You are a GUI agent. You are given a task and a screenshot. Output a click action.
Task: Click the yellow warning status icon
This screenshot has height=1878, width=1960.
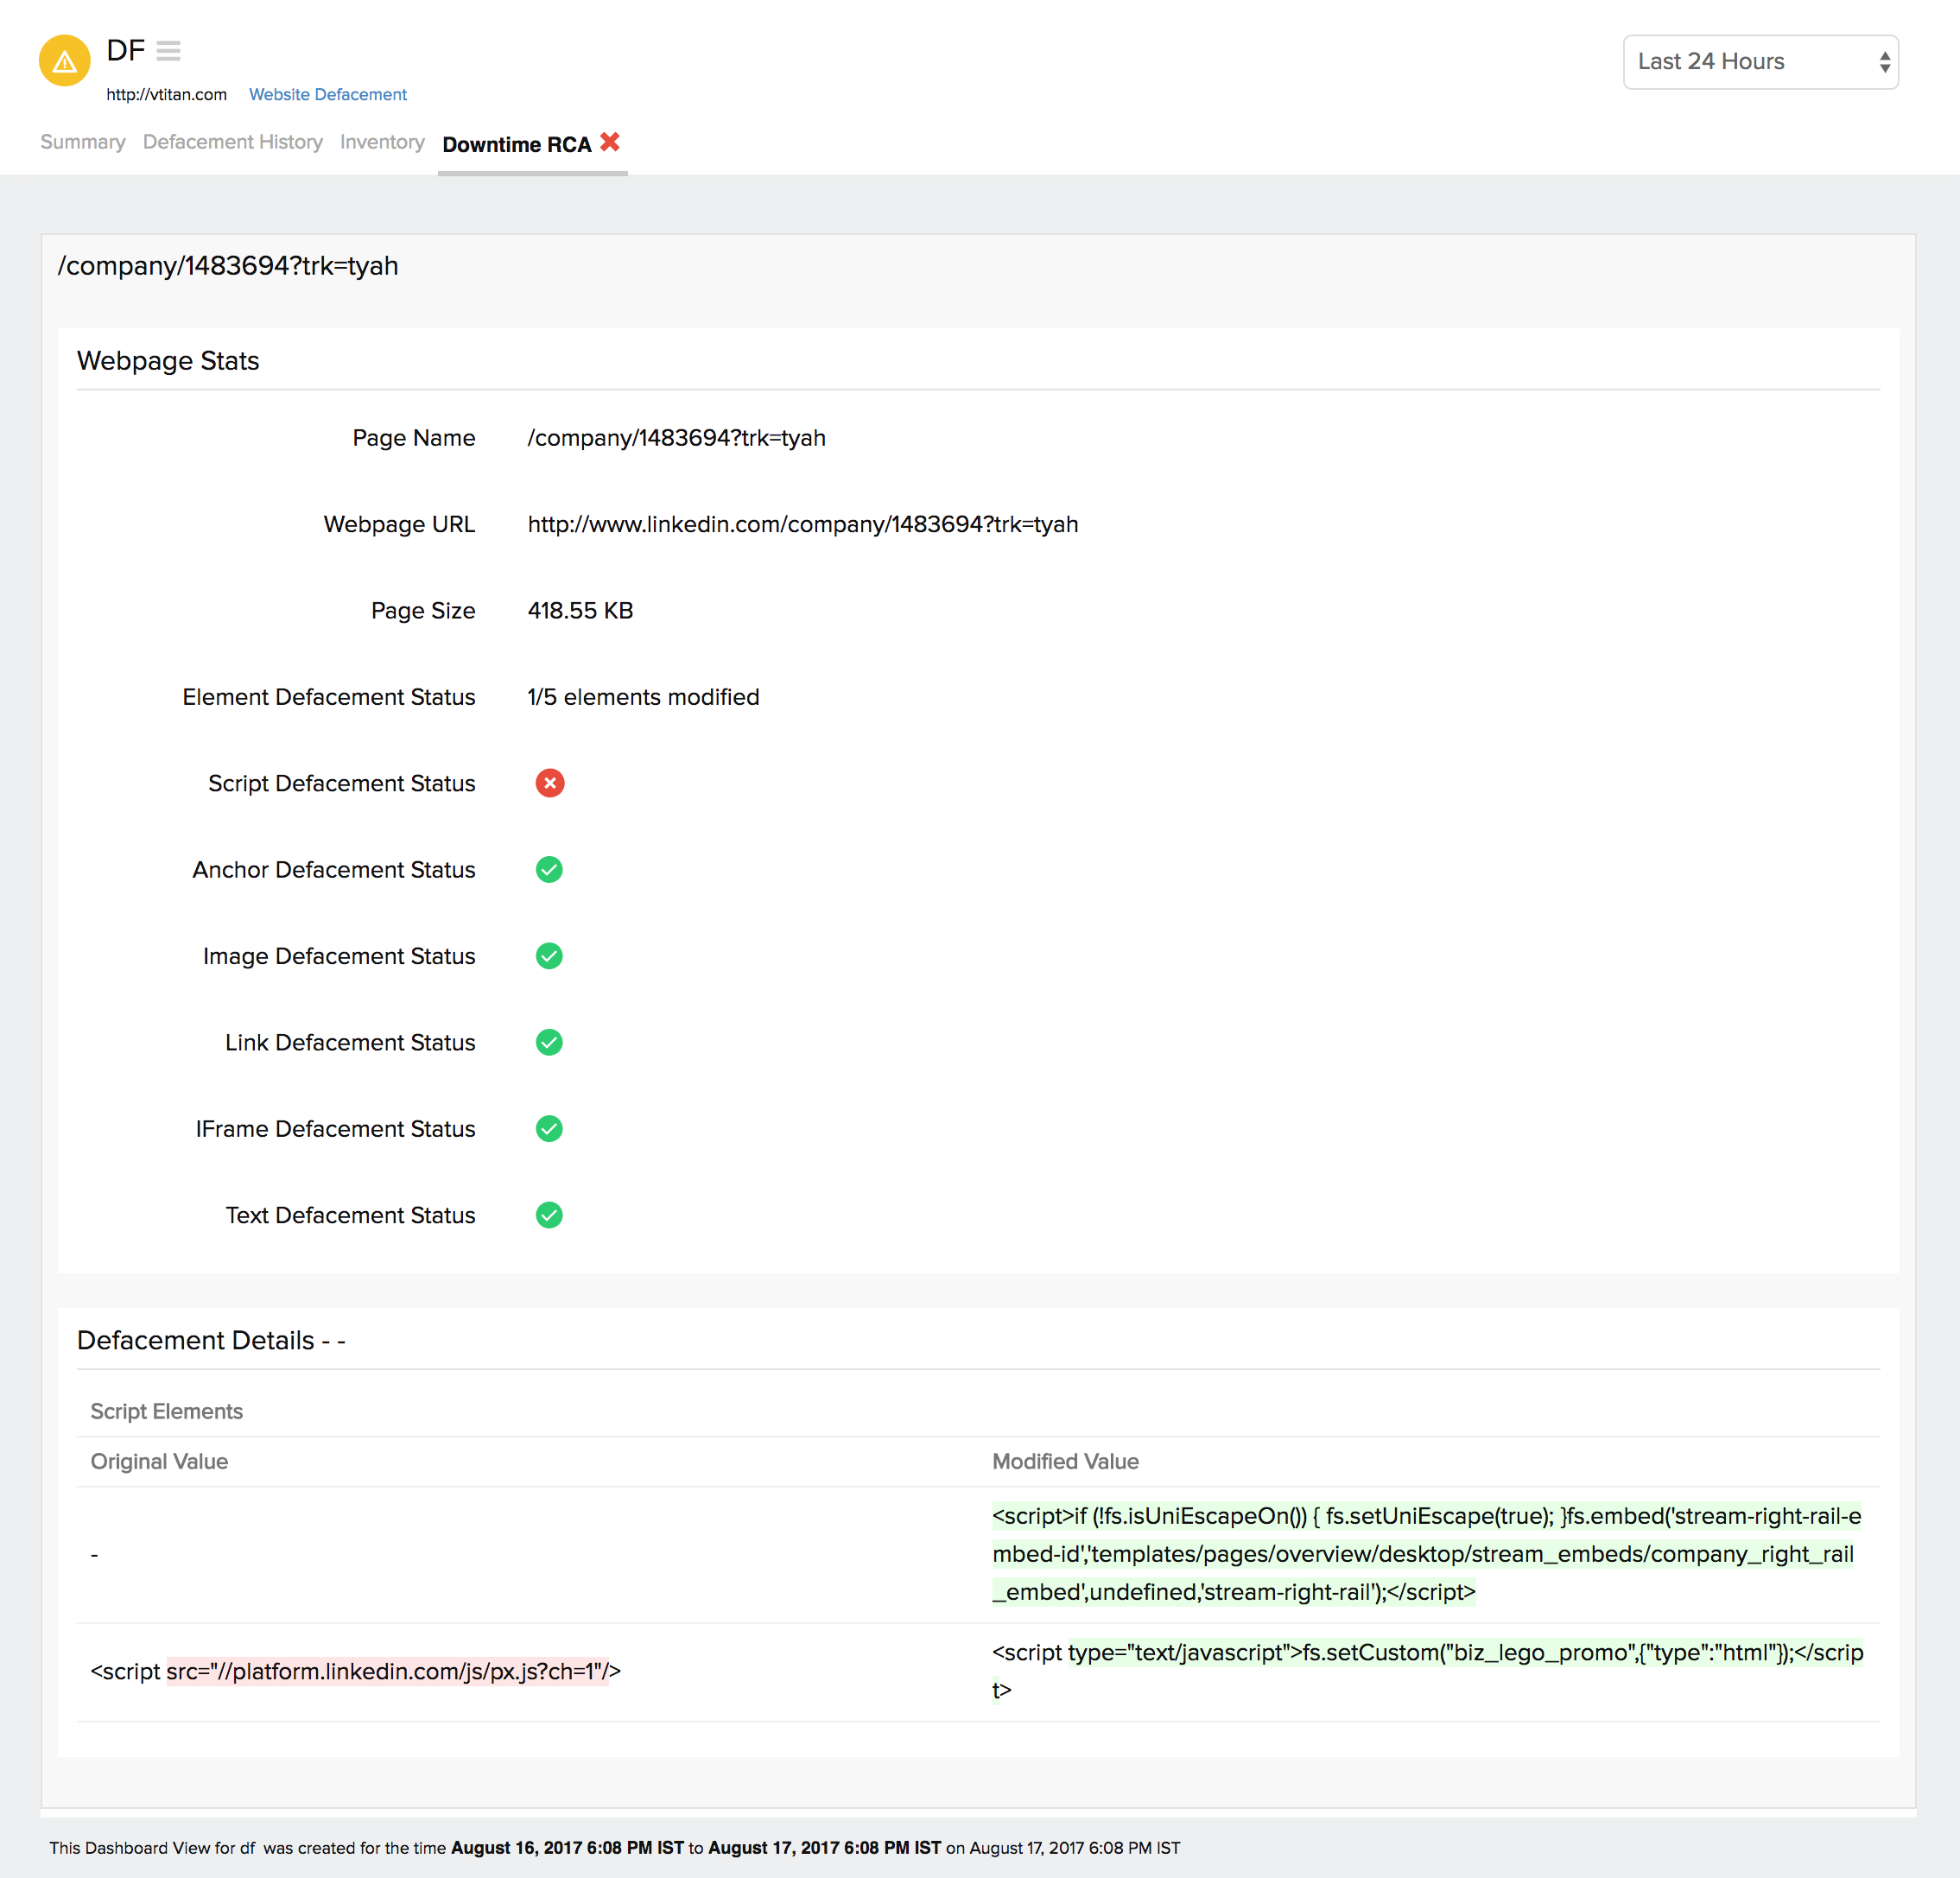64,61
